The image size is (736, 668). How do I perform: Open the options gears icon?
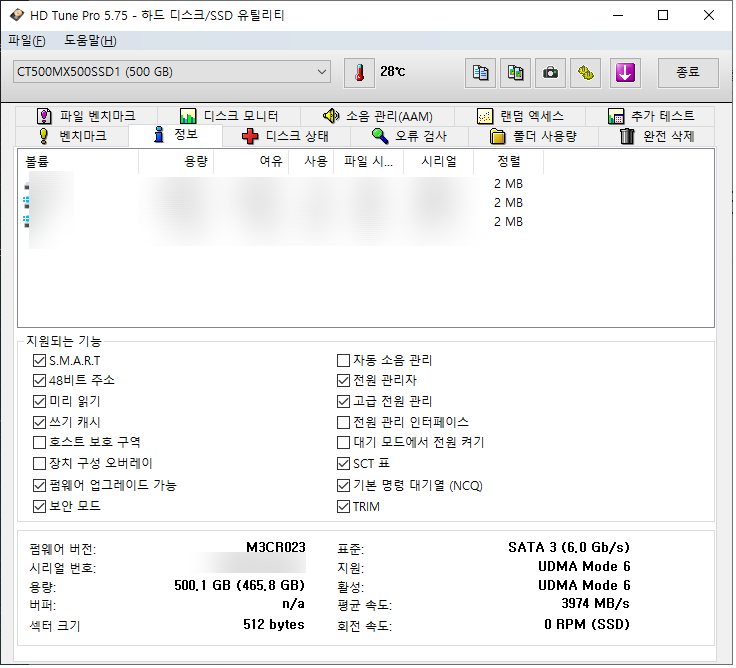point(586,73)
